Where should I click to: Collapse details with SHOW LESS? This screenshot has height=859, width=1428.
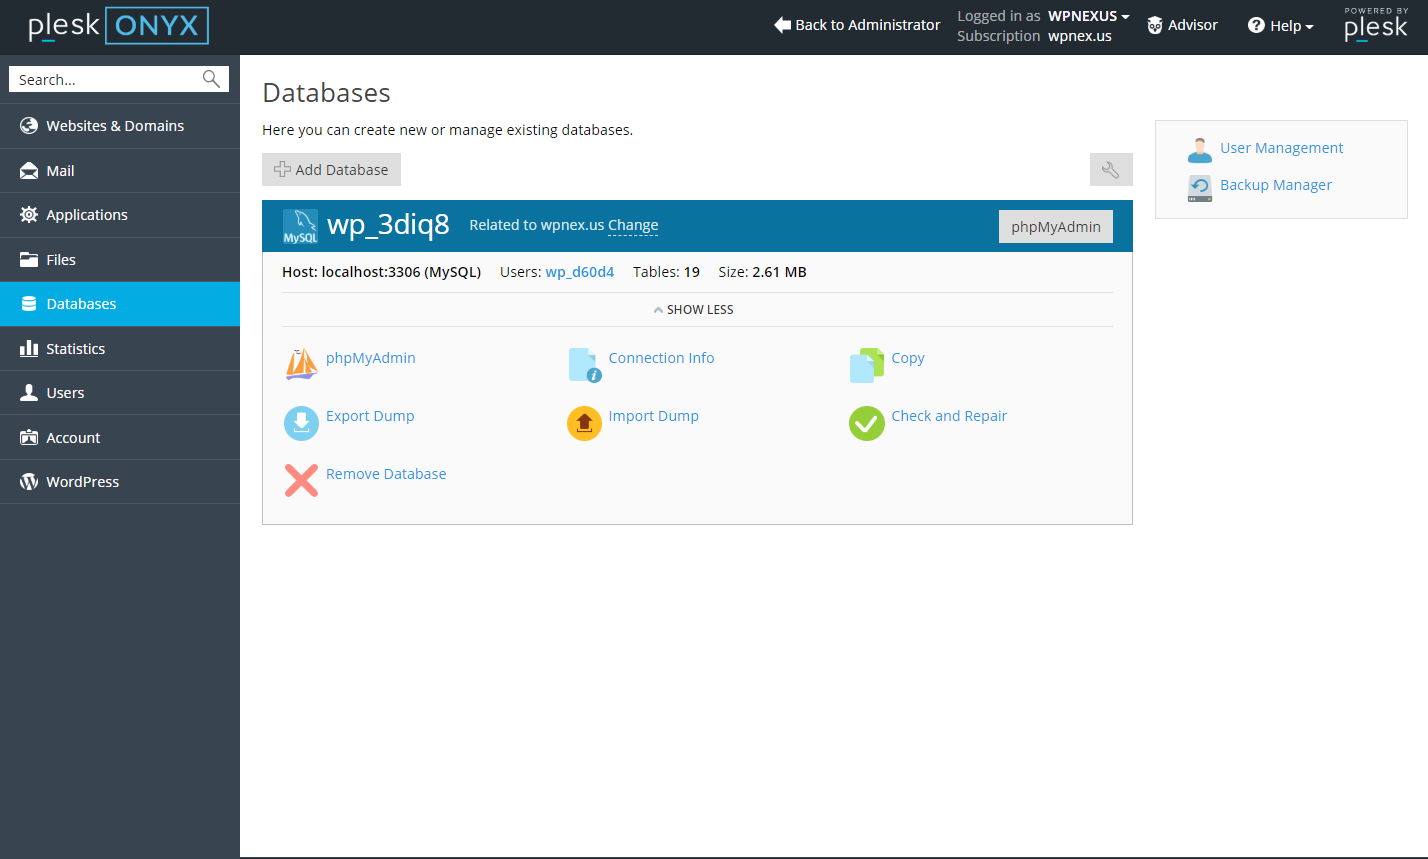pyautogui.click(x=693, y=310)
